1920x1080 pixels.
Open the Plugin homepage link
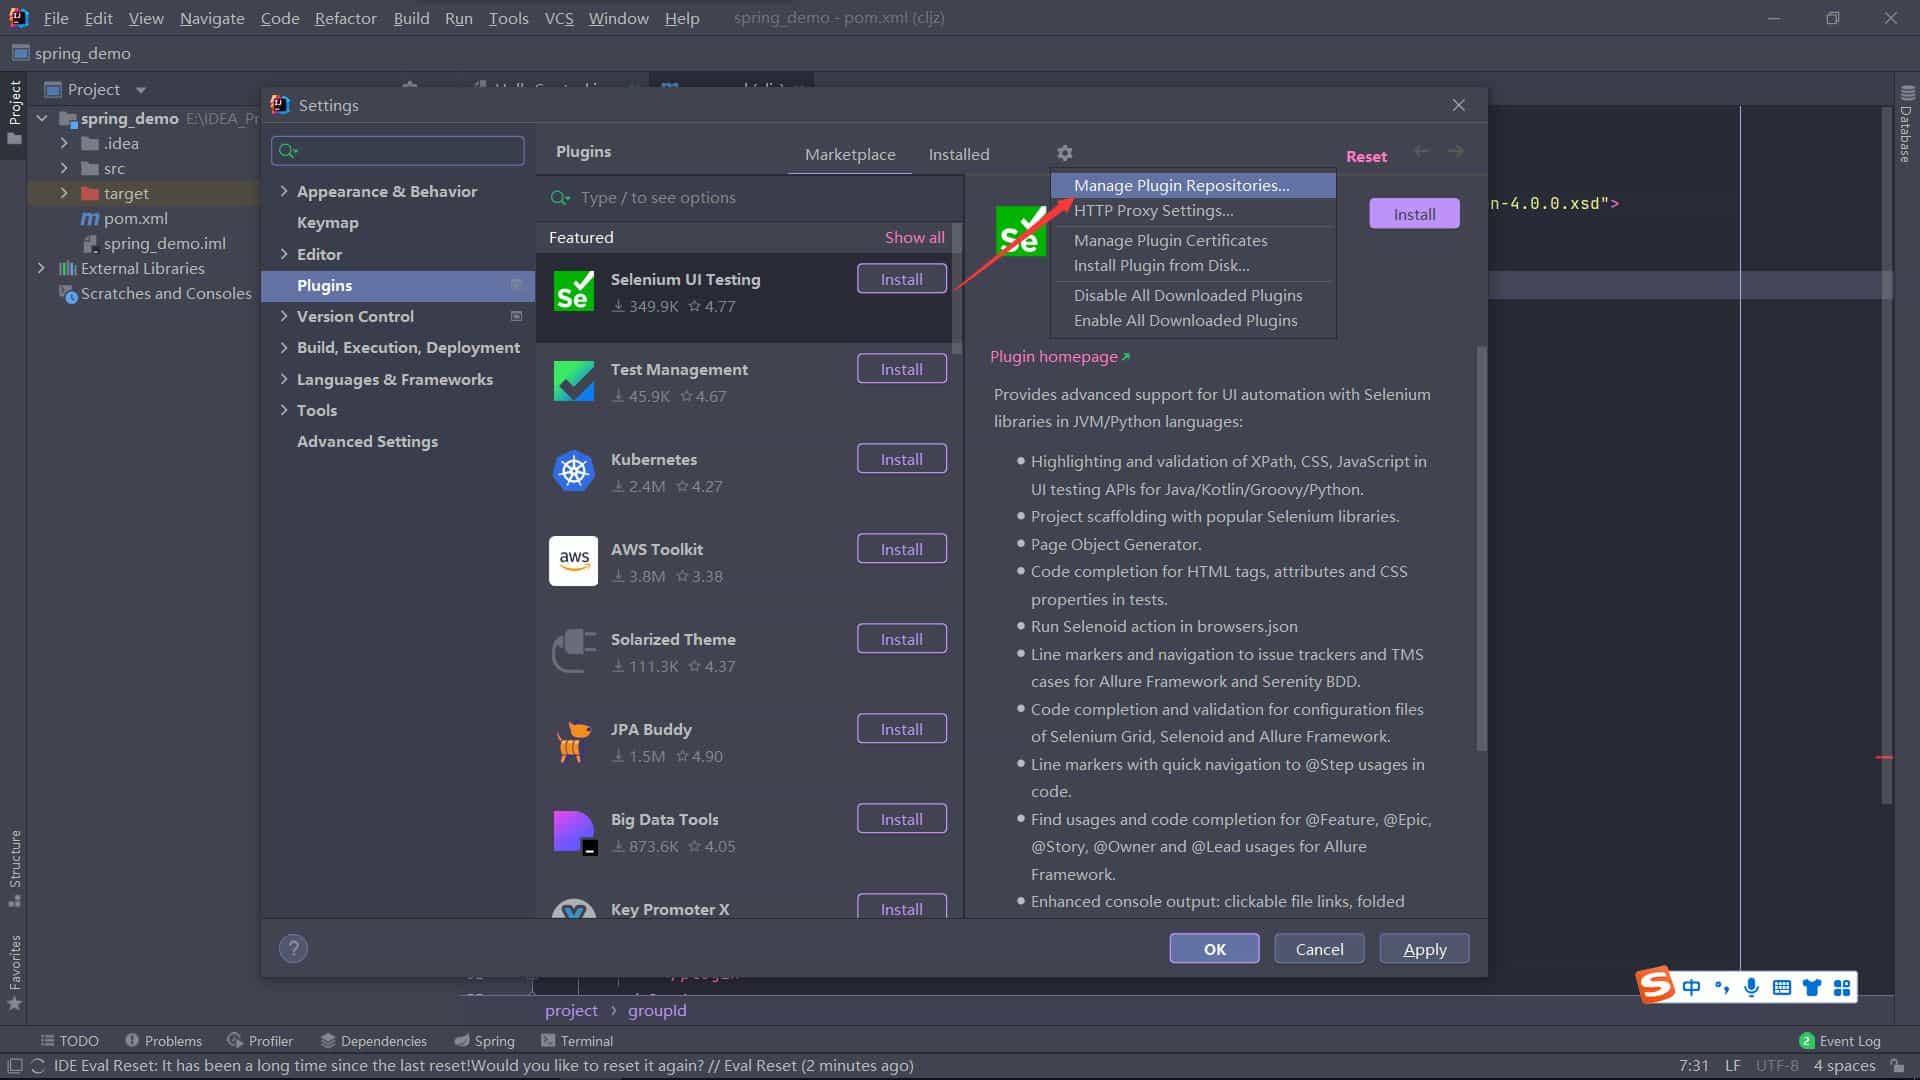click(1059, 356)
